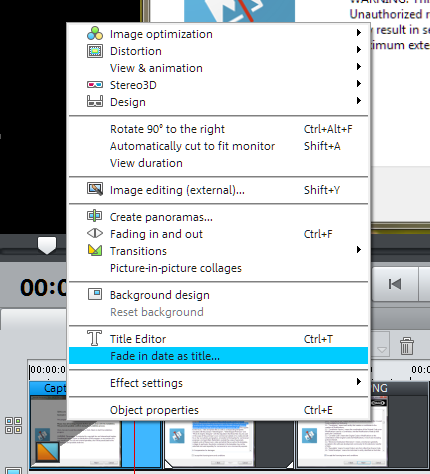Open Object properties menu entry
This screenshot has width=430, height=474.
(x=218, y=410)
